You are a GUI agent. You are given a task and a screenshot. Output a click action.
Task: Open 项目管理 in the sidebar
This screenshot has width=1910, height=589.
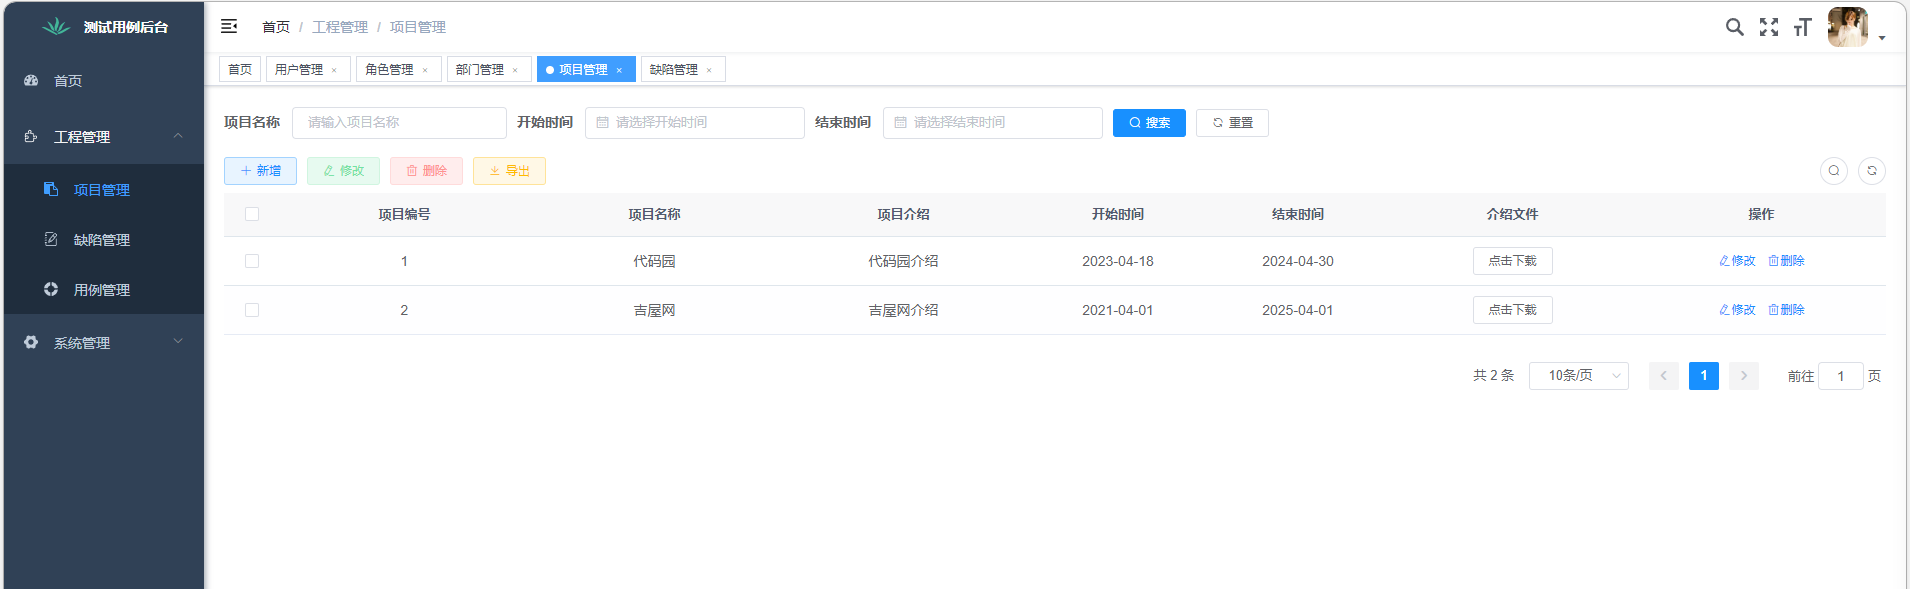click(x=104, y=190)
